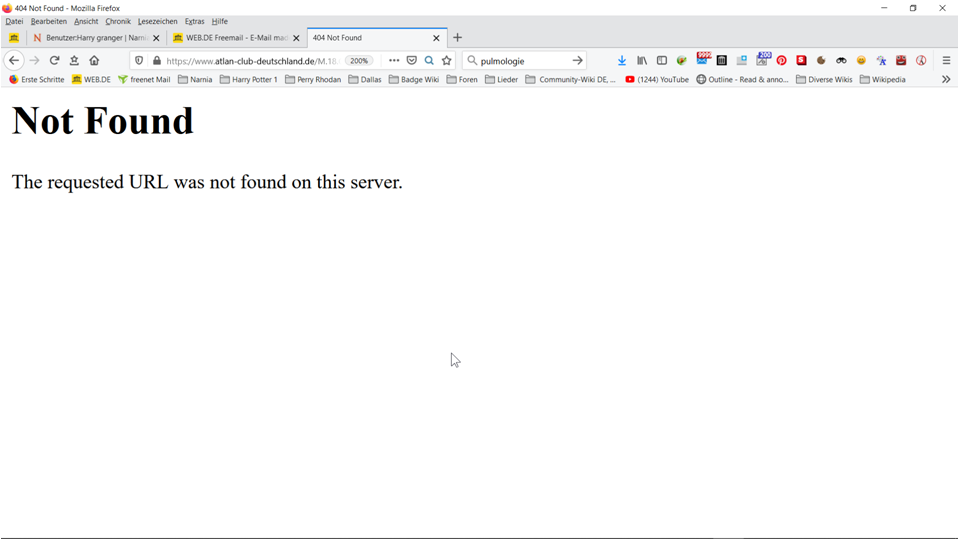Open the Erste Schritte bookmark
959x540 pixels.
tap(37, 80)
